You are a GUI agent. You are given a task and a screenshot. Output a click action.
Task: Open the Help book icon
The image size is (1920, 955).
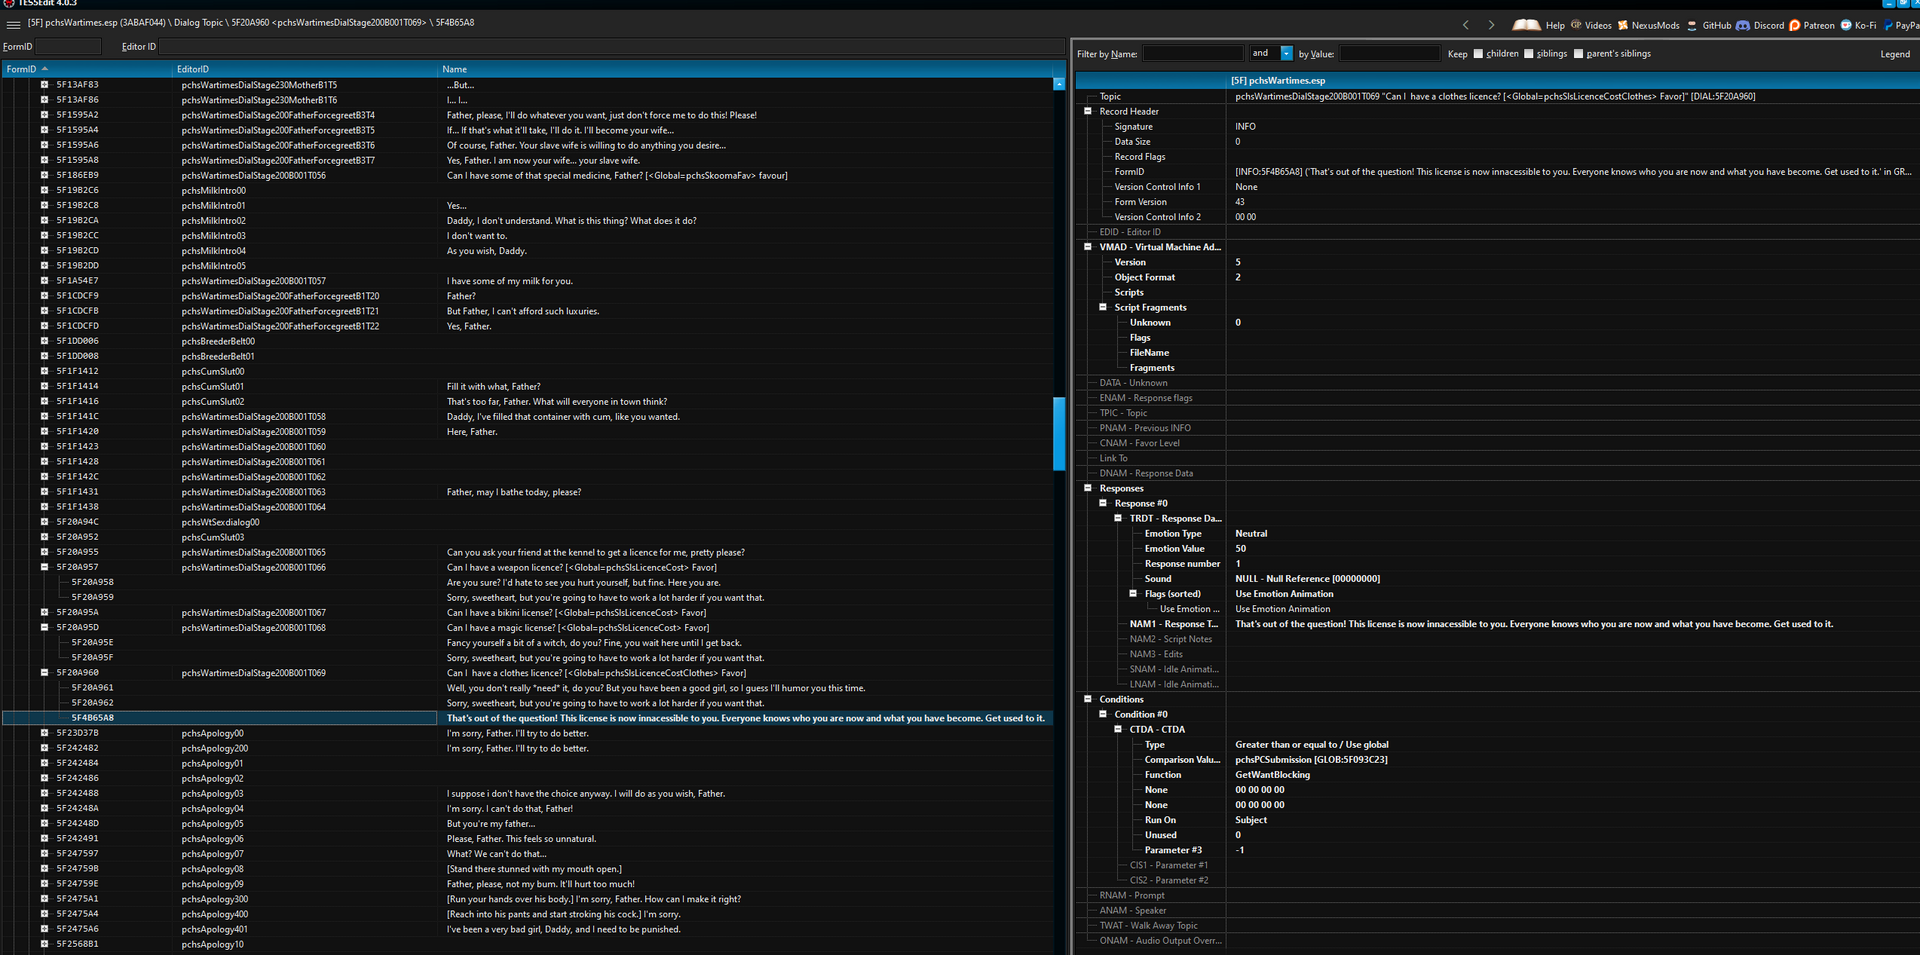pyautogui.click(x=1526, y=25)
